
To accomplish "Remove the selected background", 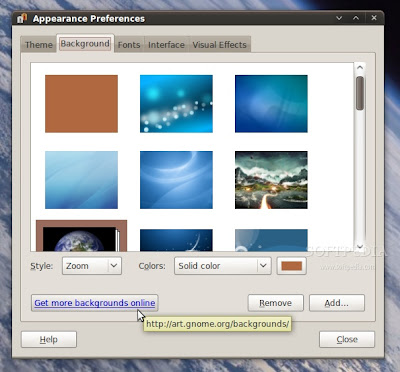I will tap(276, 303).
